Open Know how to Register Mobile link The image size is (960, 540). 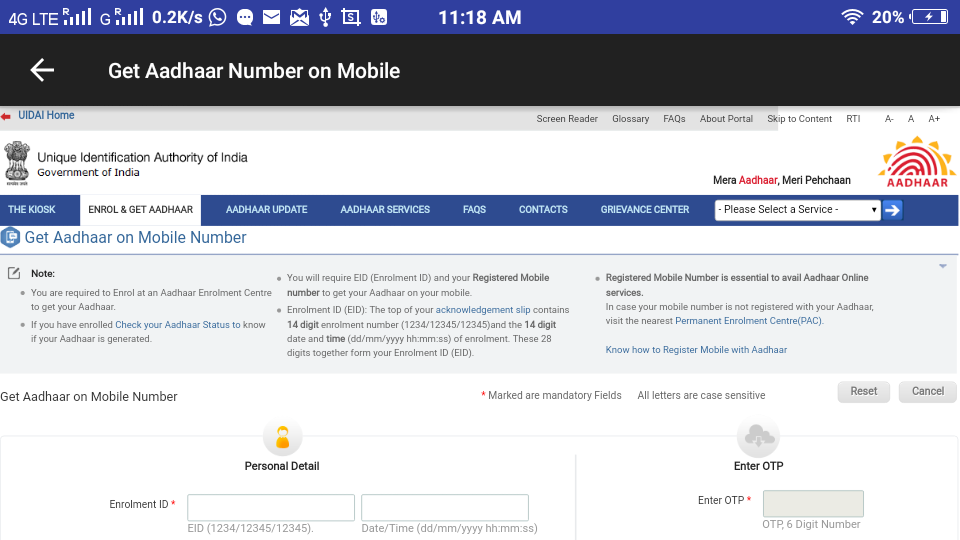point(696,350)
